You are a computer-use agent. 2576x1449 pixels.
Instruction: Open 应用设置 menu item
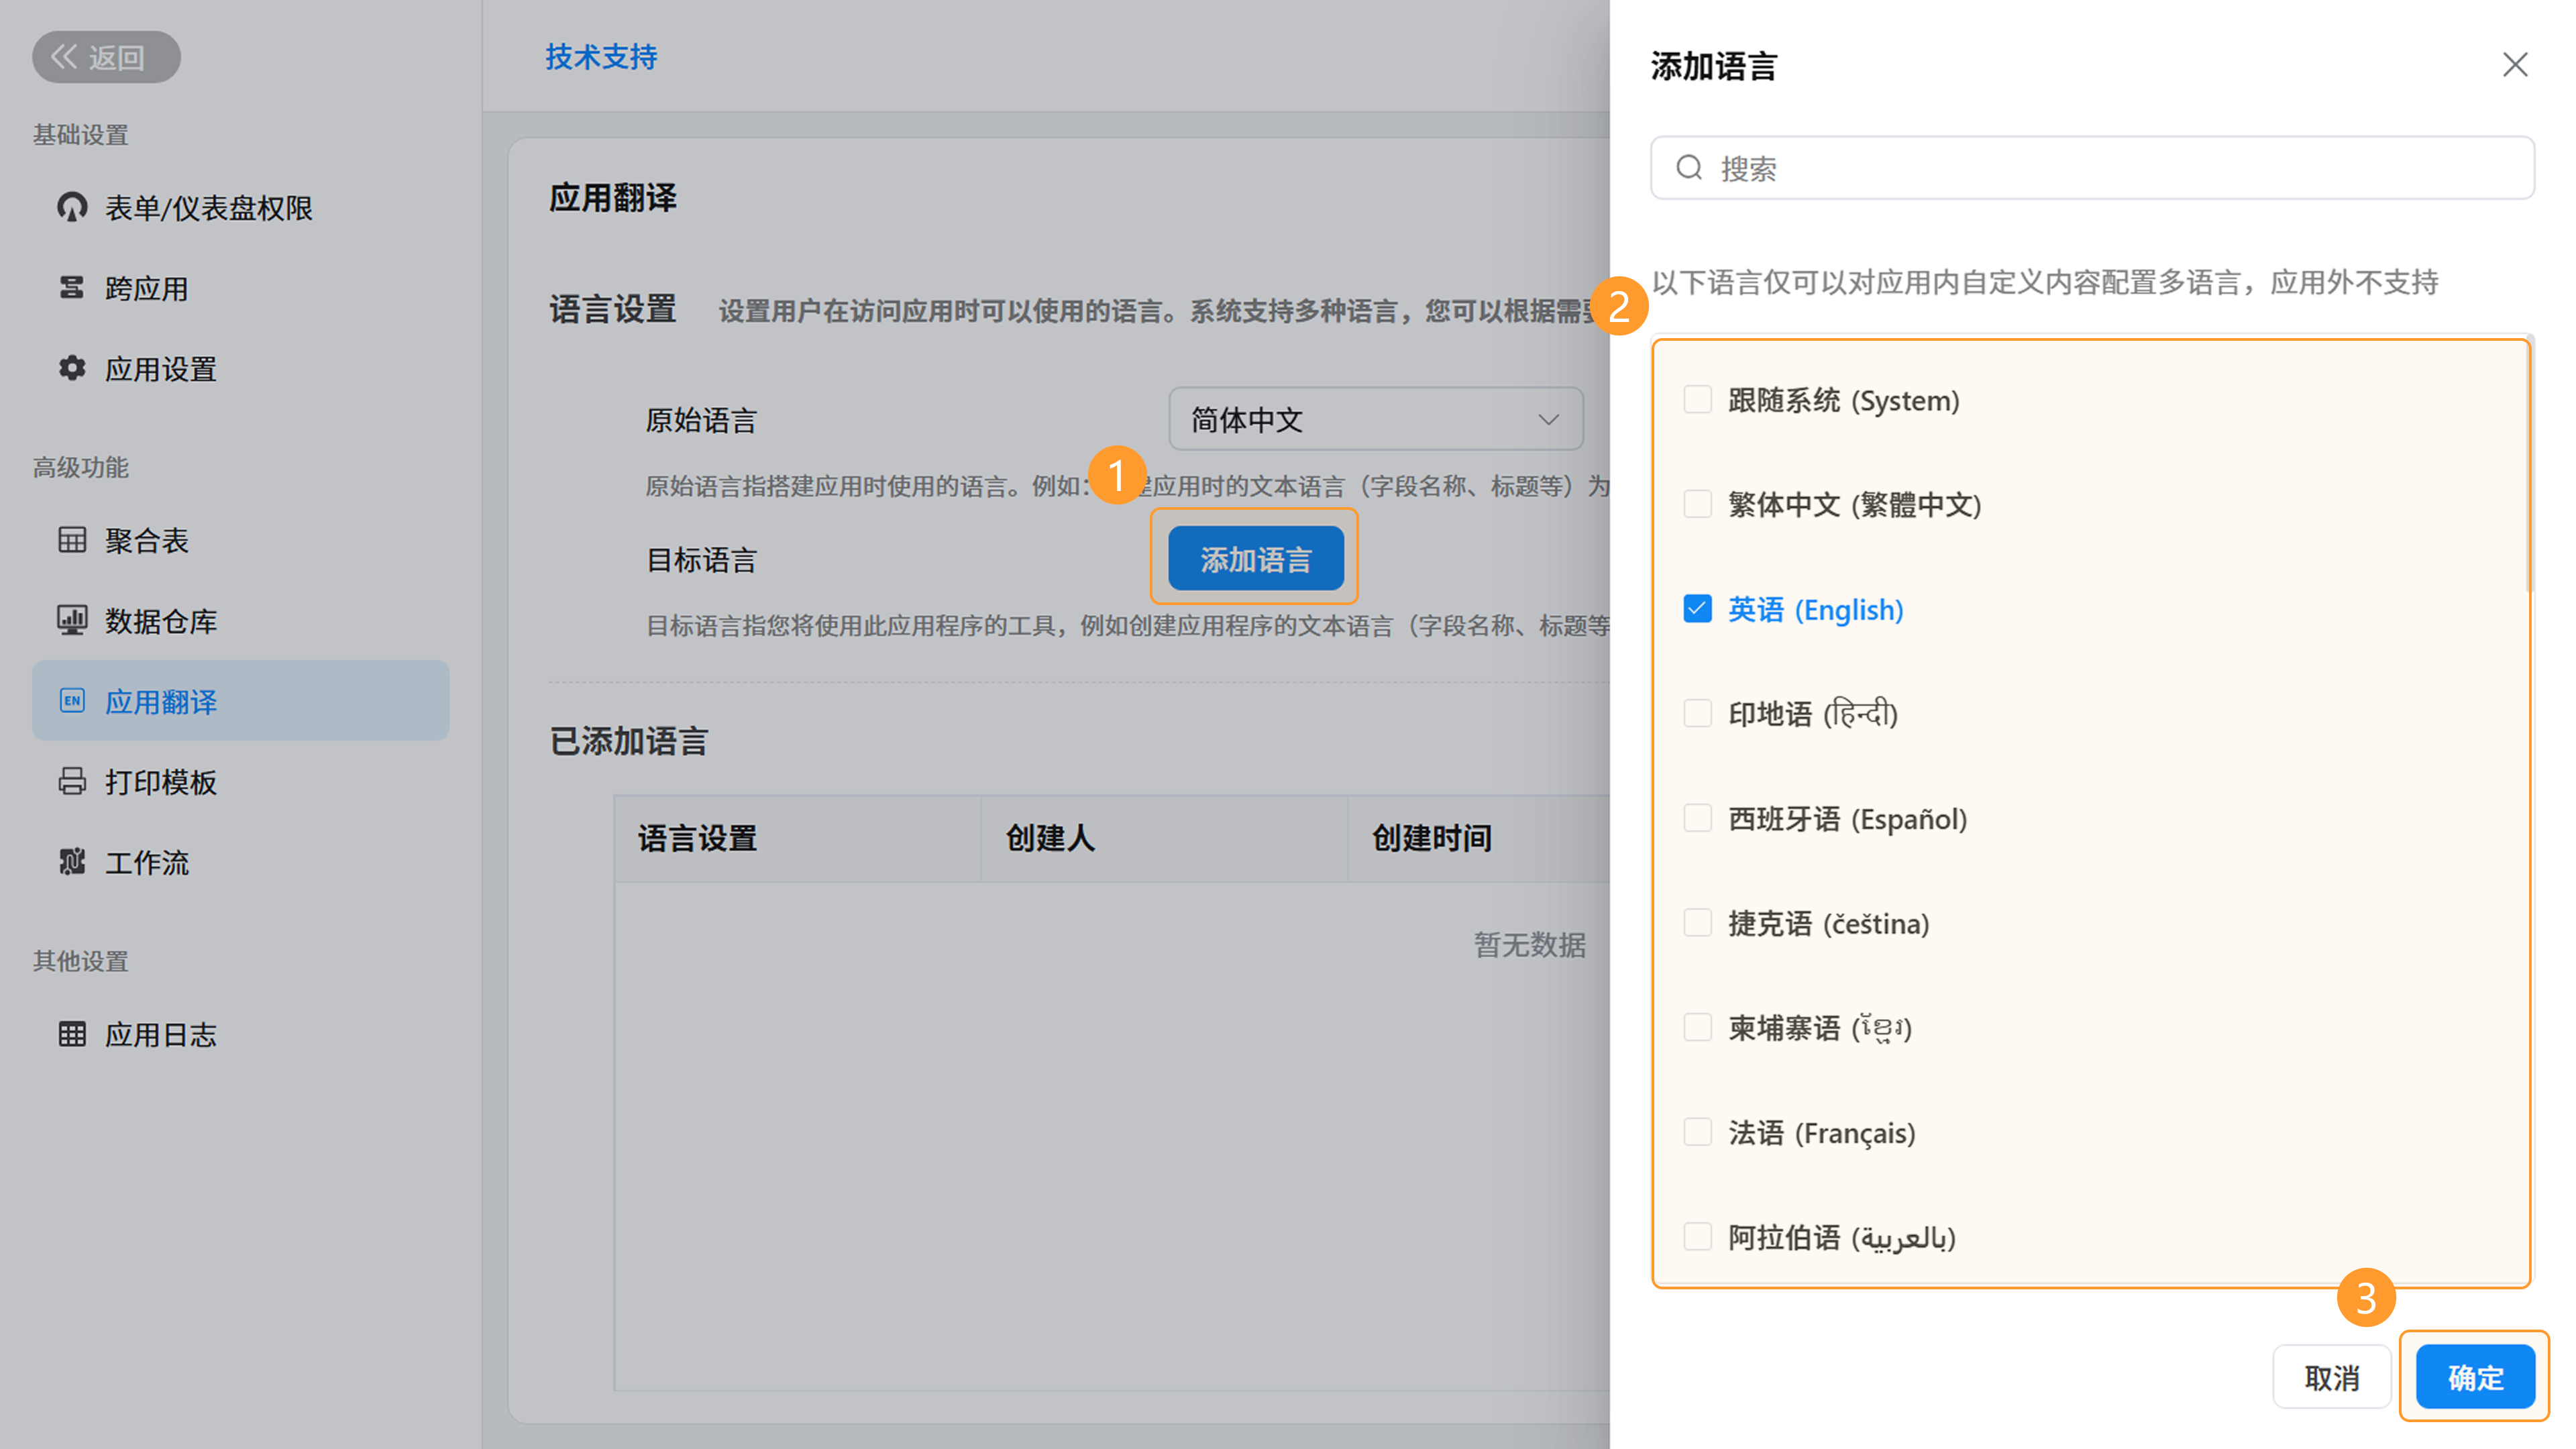(240, 369)
